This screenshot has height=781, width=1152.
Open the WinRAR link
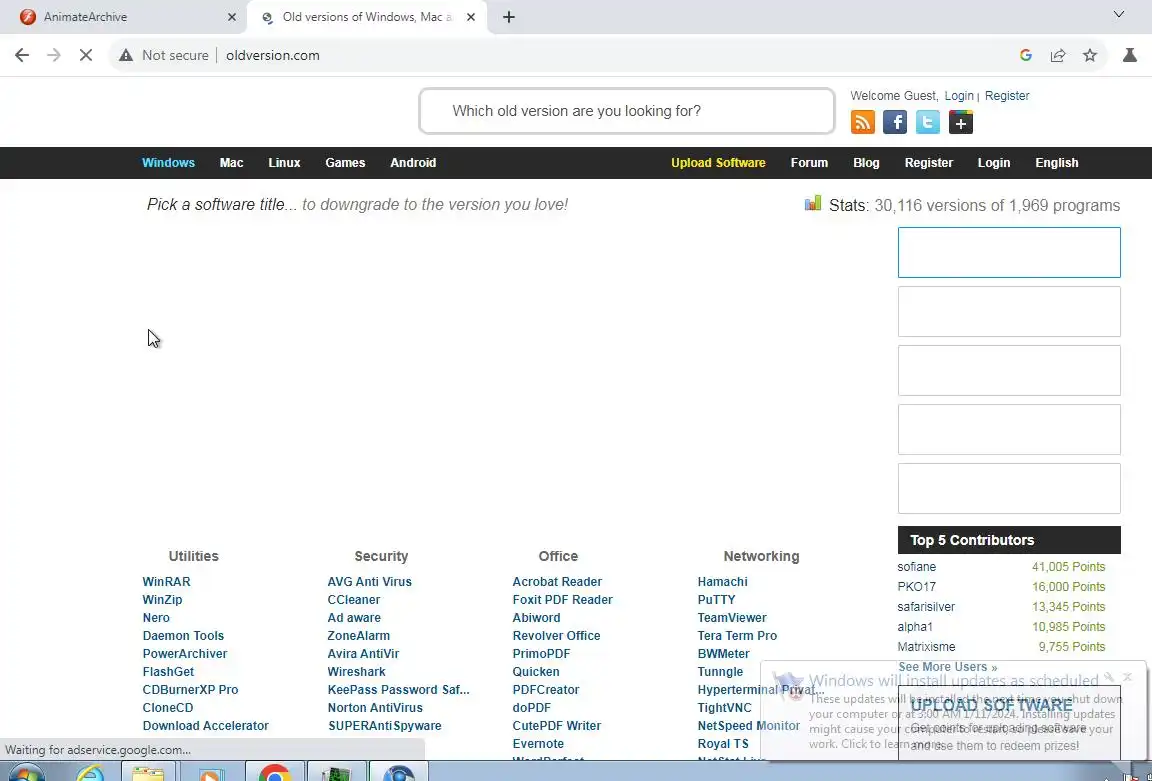[x=166, y=581]
